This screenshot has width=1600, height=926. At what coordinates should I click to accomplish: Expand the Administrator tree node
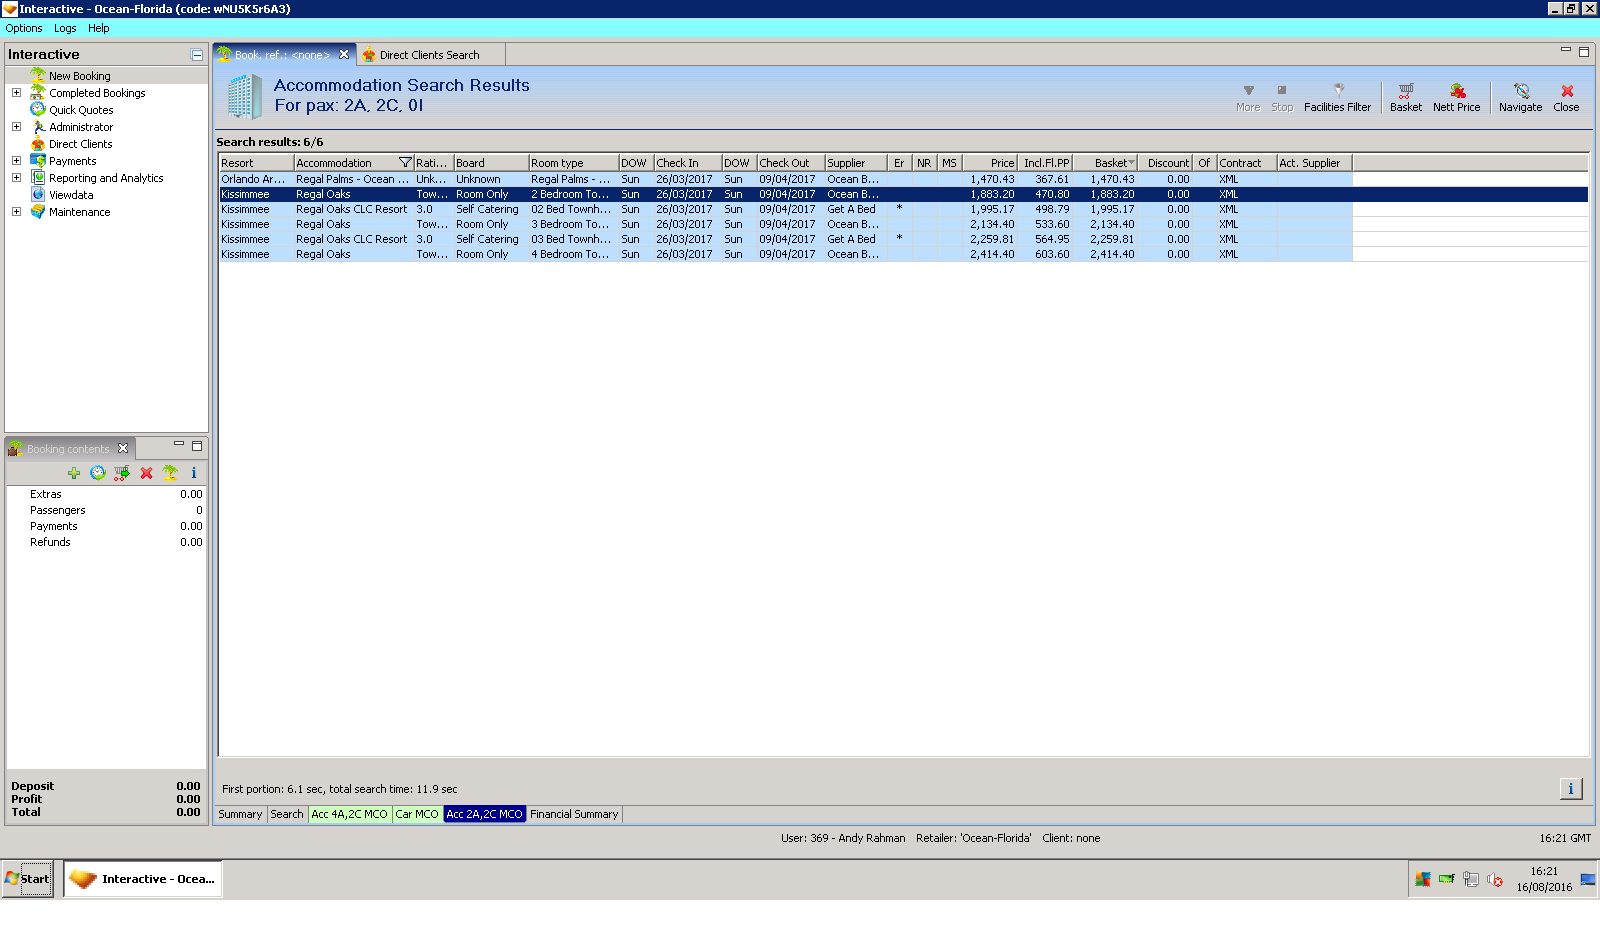16,127
